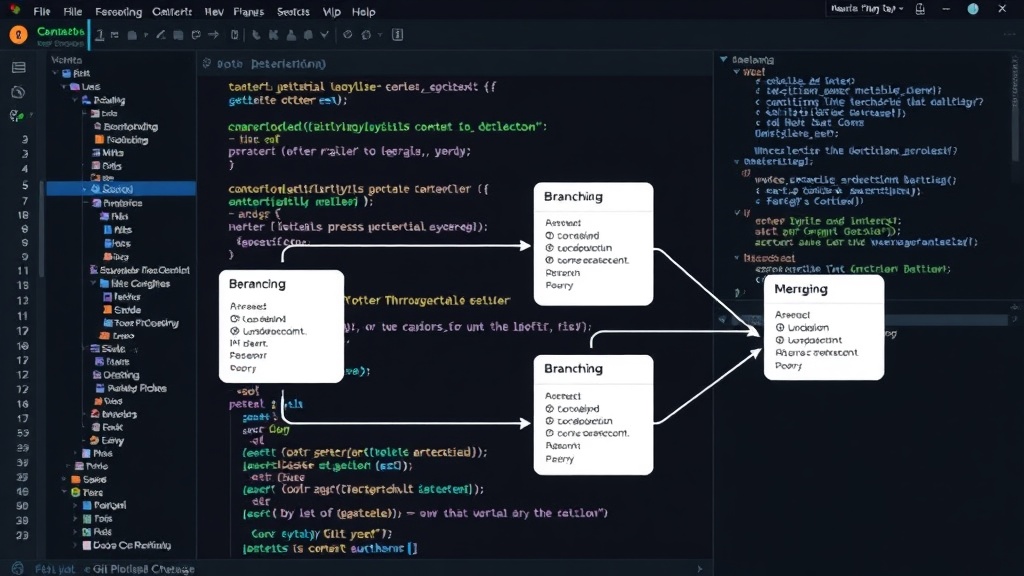Click the Git status text in bottom bar
Image resolution: width=1024 pixels, height=576 pixels.
tap(144, 569)
